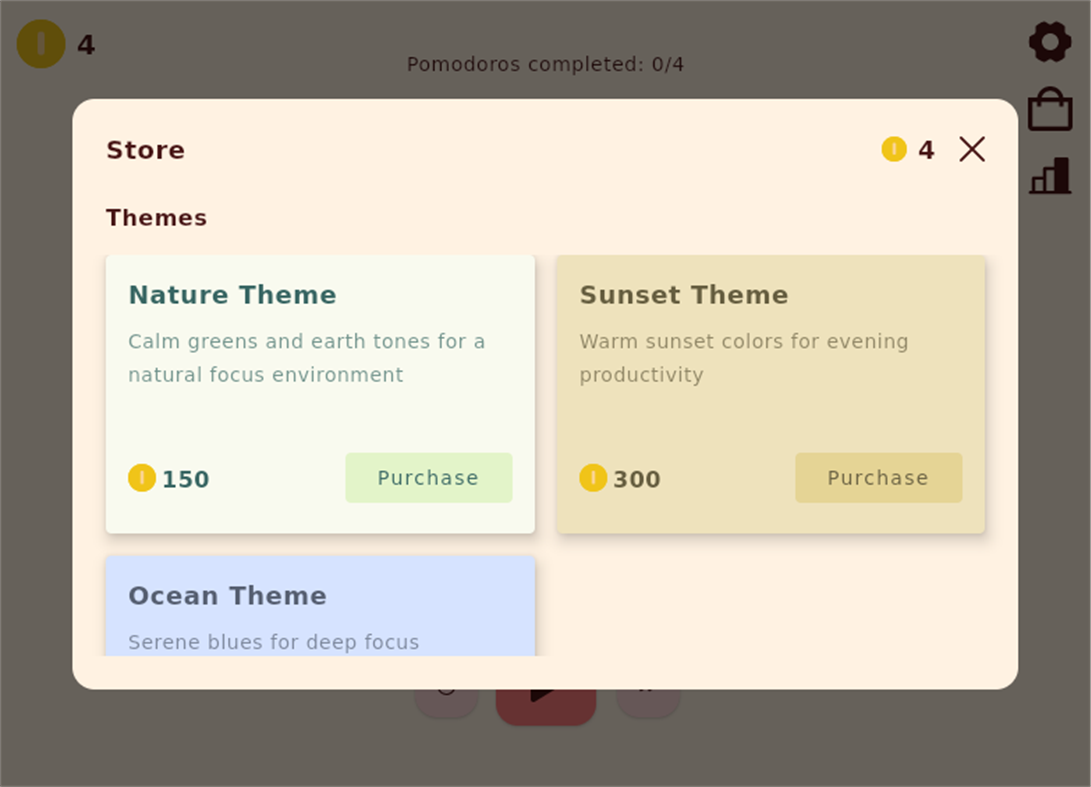Click the Pomodoros completed counter

pyautogui.click(x=545, y=63)
